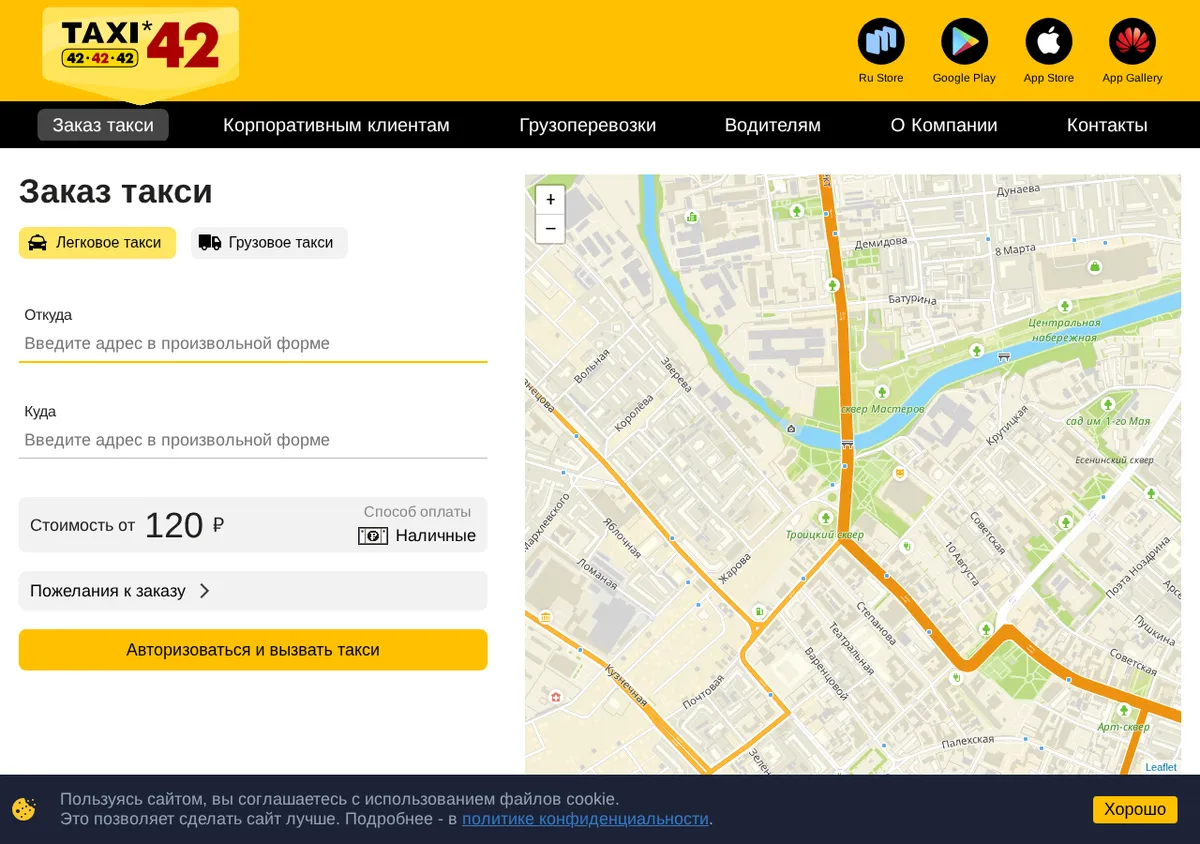Expand Пожелания к заказу section
This screenshot has height=844, width=1200.
[x=253, y=591]
